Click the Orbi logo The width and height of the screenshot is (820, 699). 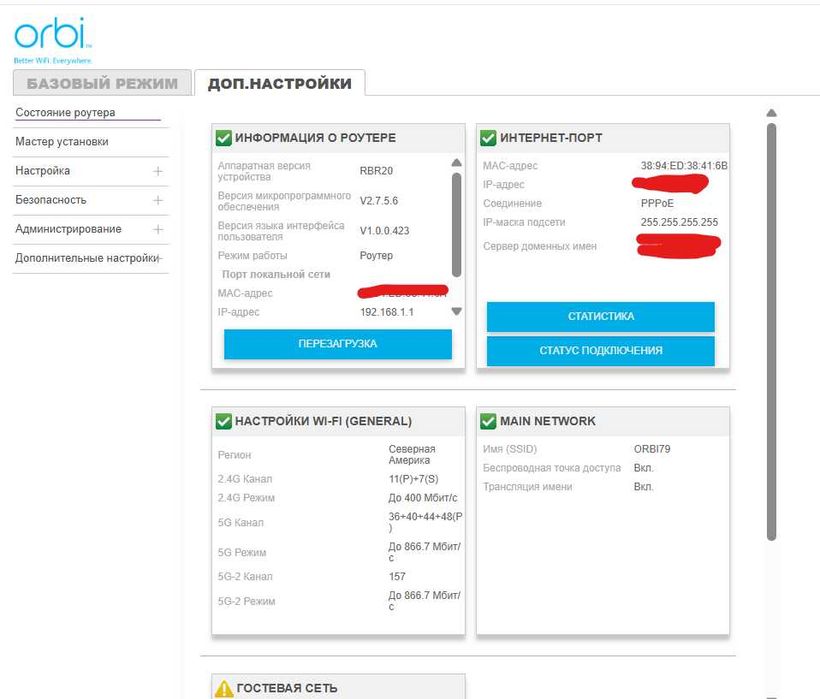coord(52,33)
